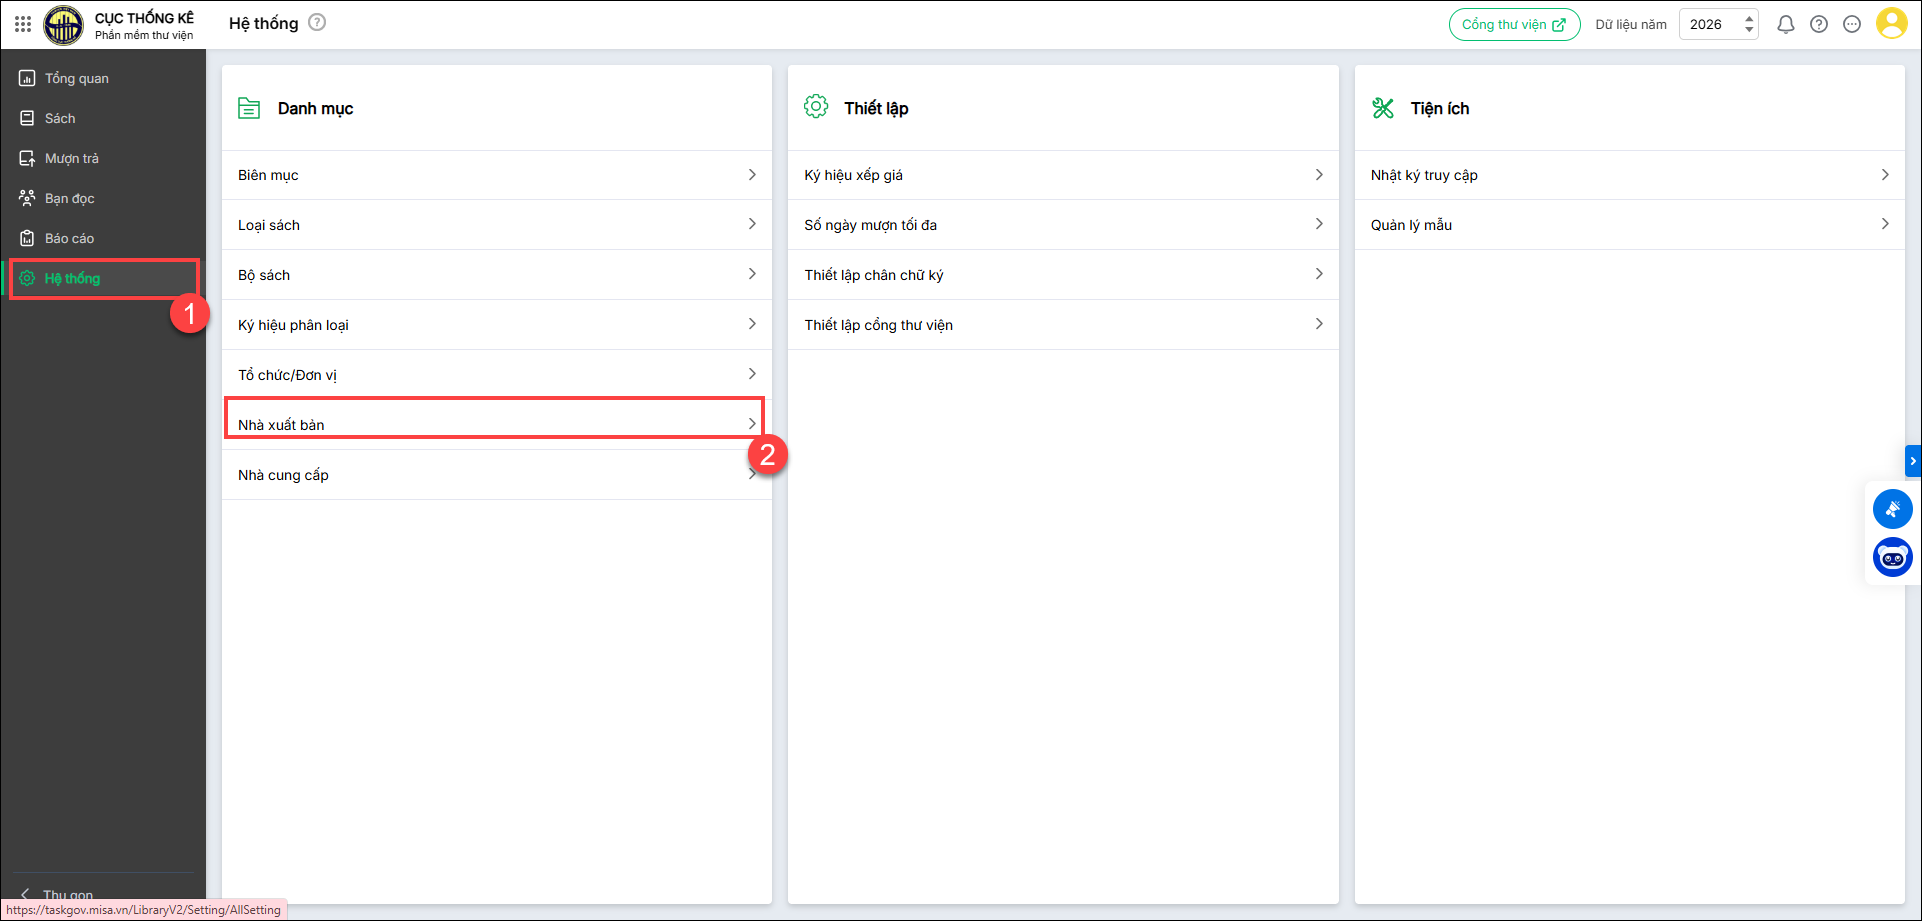
Task: Increase data year with up stepper arrow
Action: [1749, 18]
